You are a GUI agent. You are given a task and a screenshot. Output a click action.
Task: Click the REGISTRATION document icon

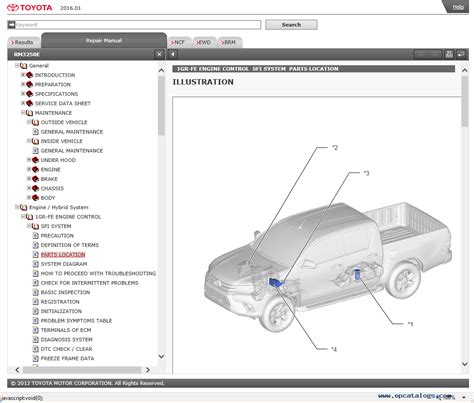tap(36, 302)
